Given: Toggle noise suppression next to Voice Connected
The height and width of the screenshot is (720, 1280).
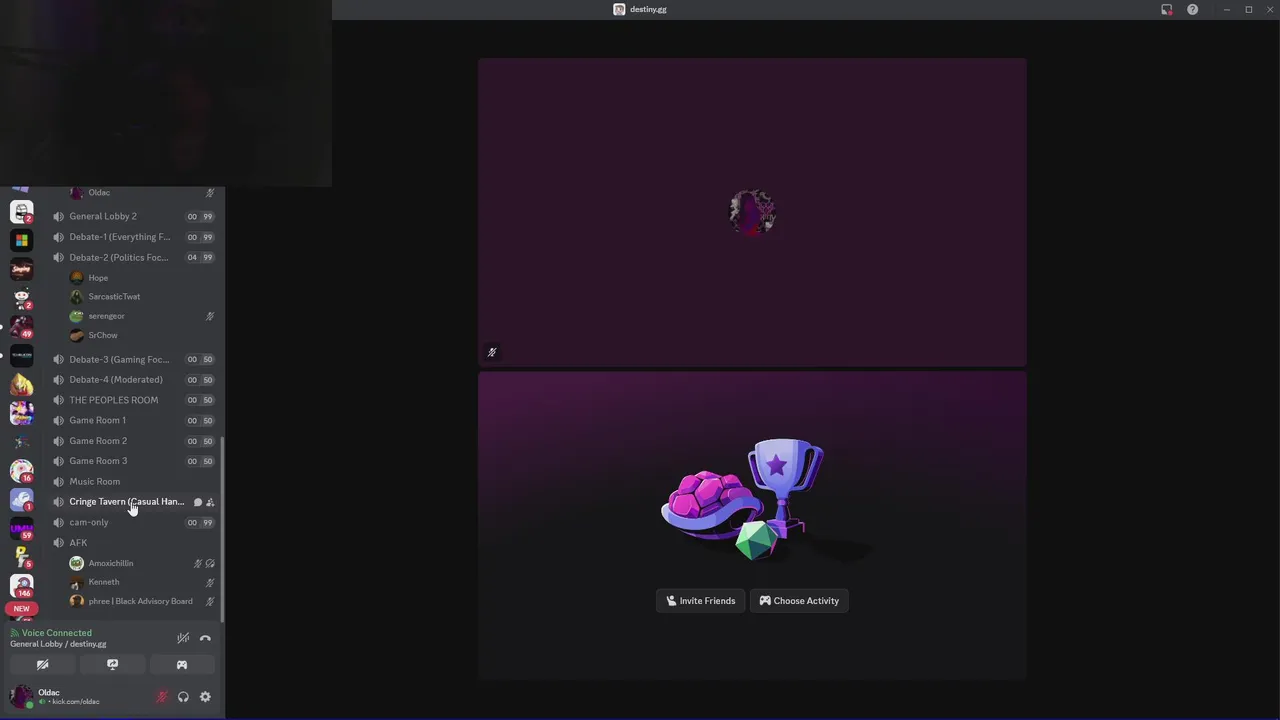Looking at the screenshot, I should tap(183, 638).
